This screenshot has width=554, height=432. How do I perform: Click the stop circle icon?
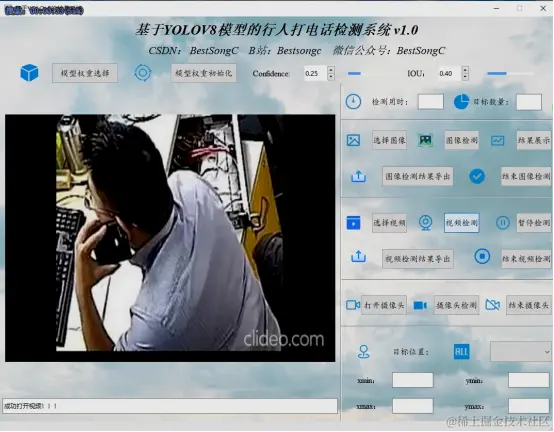pyautogui.click(x=482, y=256)
